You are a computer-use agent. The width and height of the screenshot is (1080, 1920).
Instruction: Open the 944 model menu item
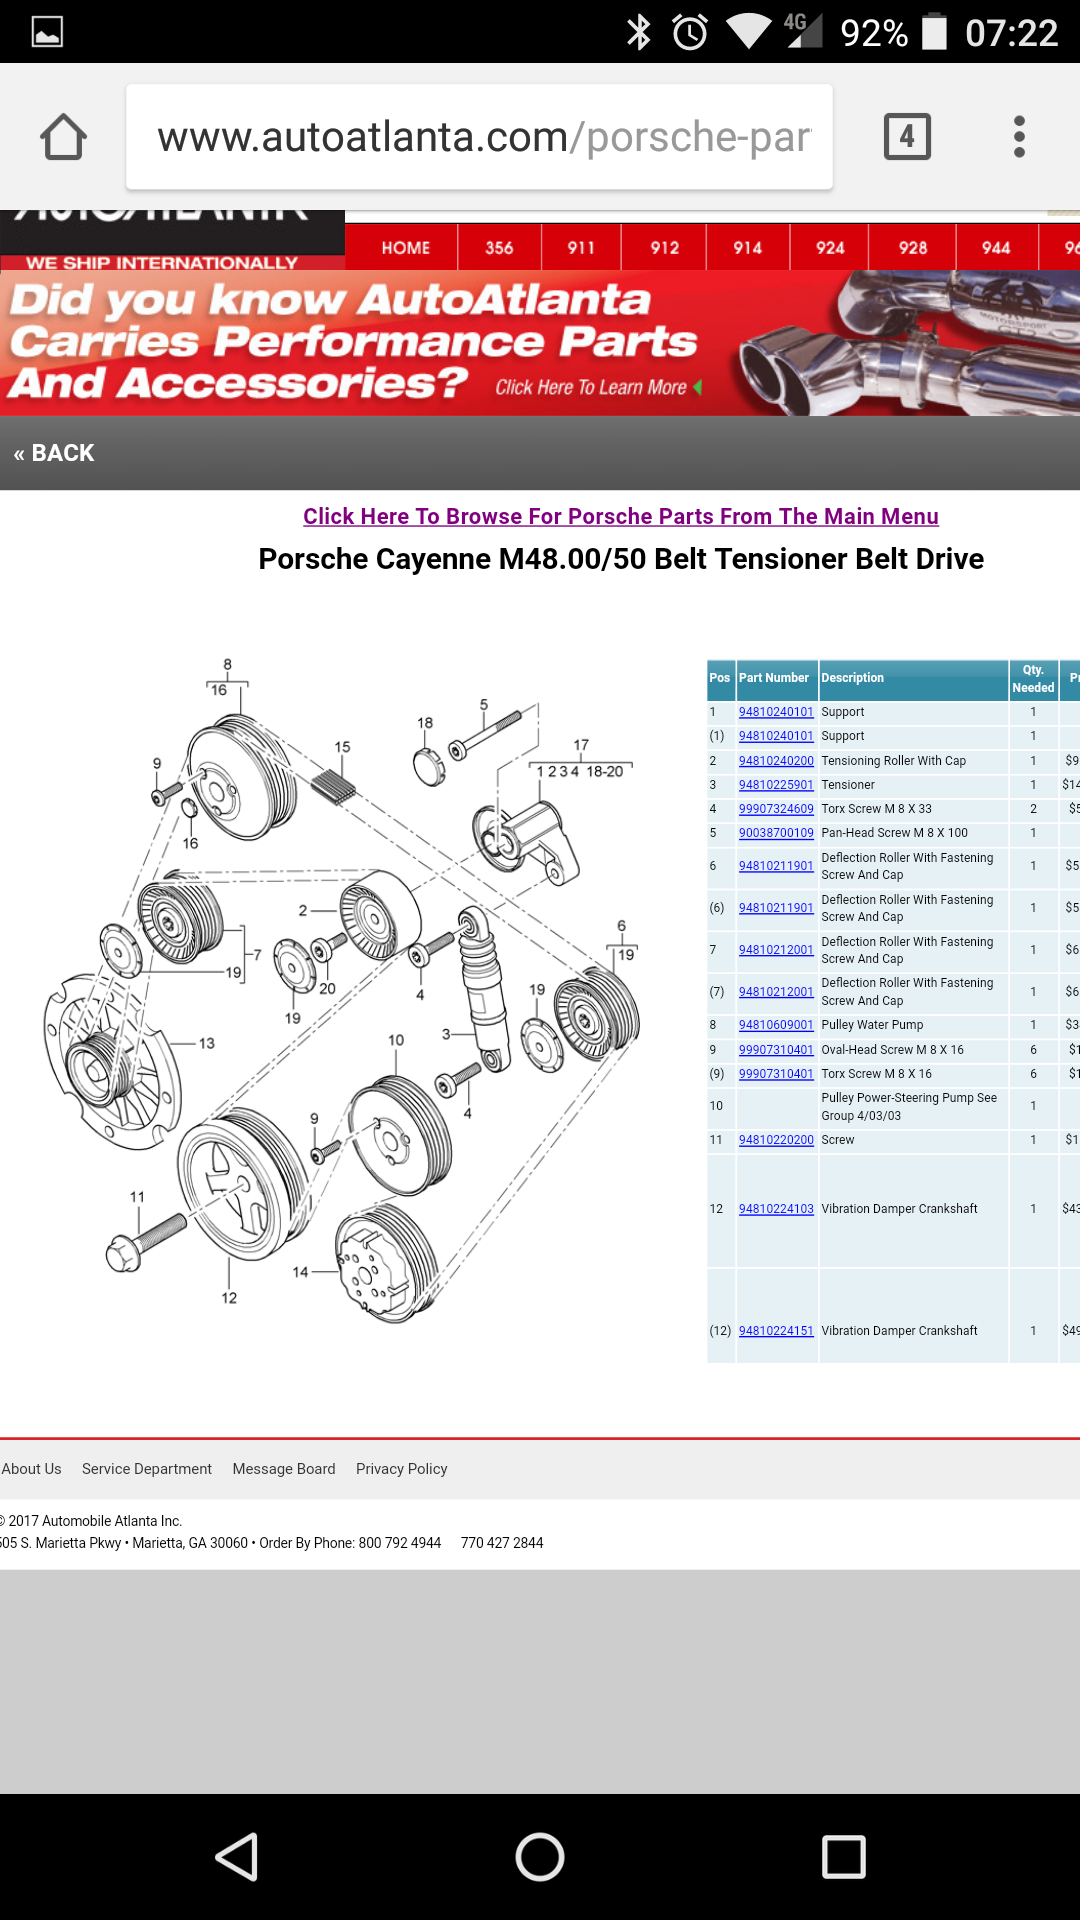pos(996,248)
